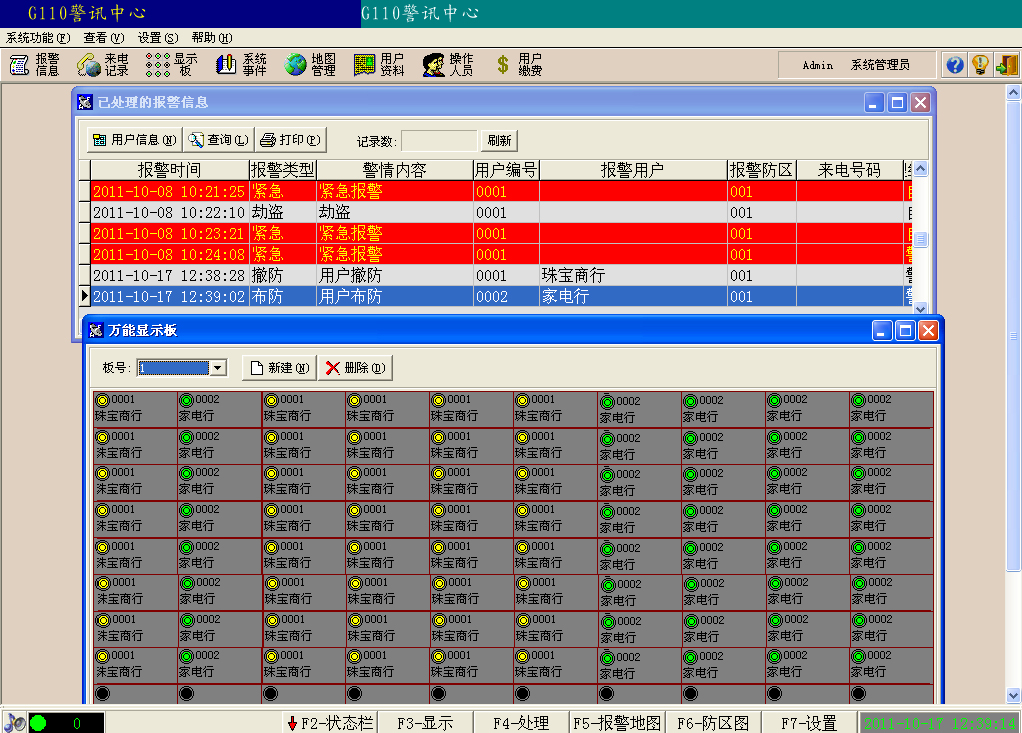Click the 记录数 record count field
1022x733 pixels.
(x=439, y=141)
